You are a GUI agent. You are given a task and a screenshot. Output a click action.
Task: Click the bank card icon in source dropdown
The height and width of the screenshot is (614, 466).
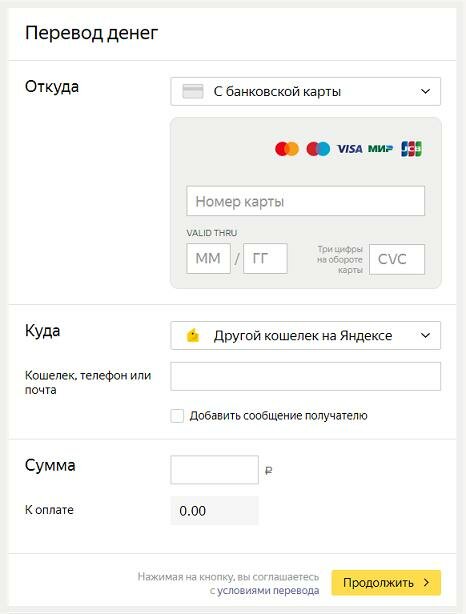point(193,91)
